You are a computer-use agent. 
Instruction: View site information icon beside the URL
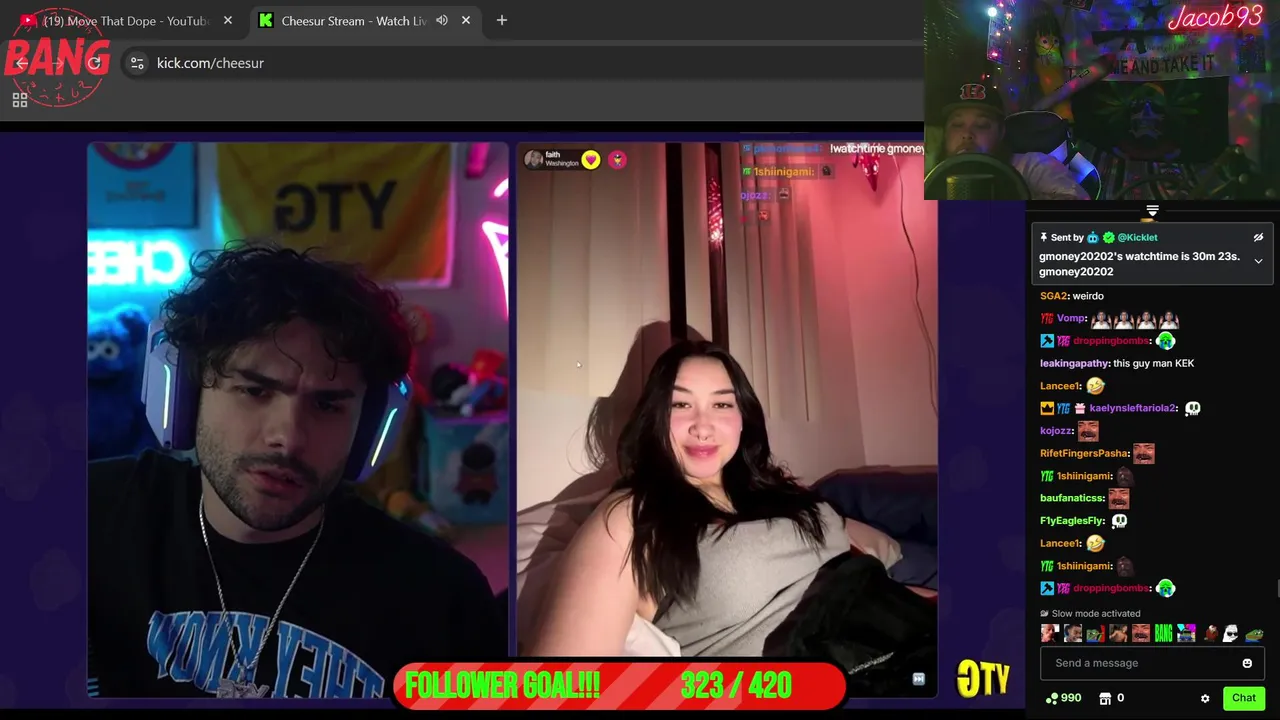[x=137, y=63]
